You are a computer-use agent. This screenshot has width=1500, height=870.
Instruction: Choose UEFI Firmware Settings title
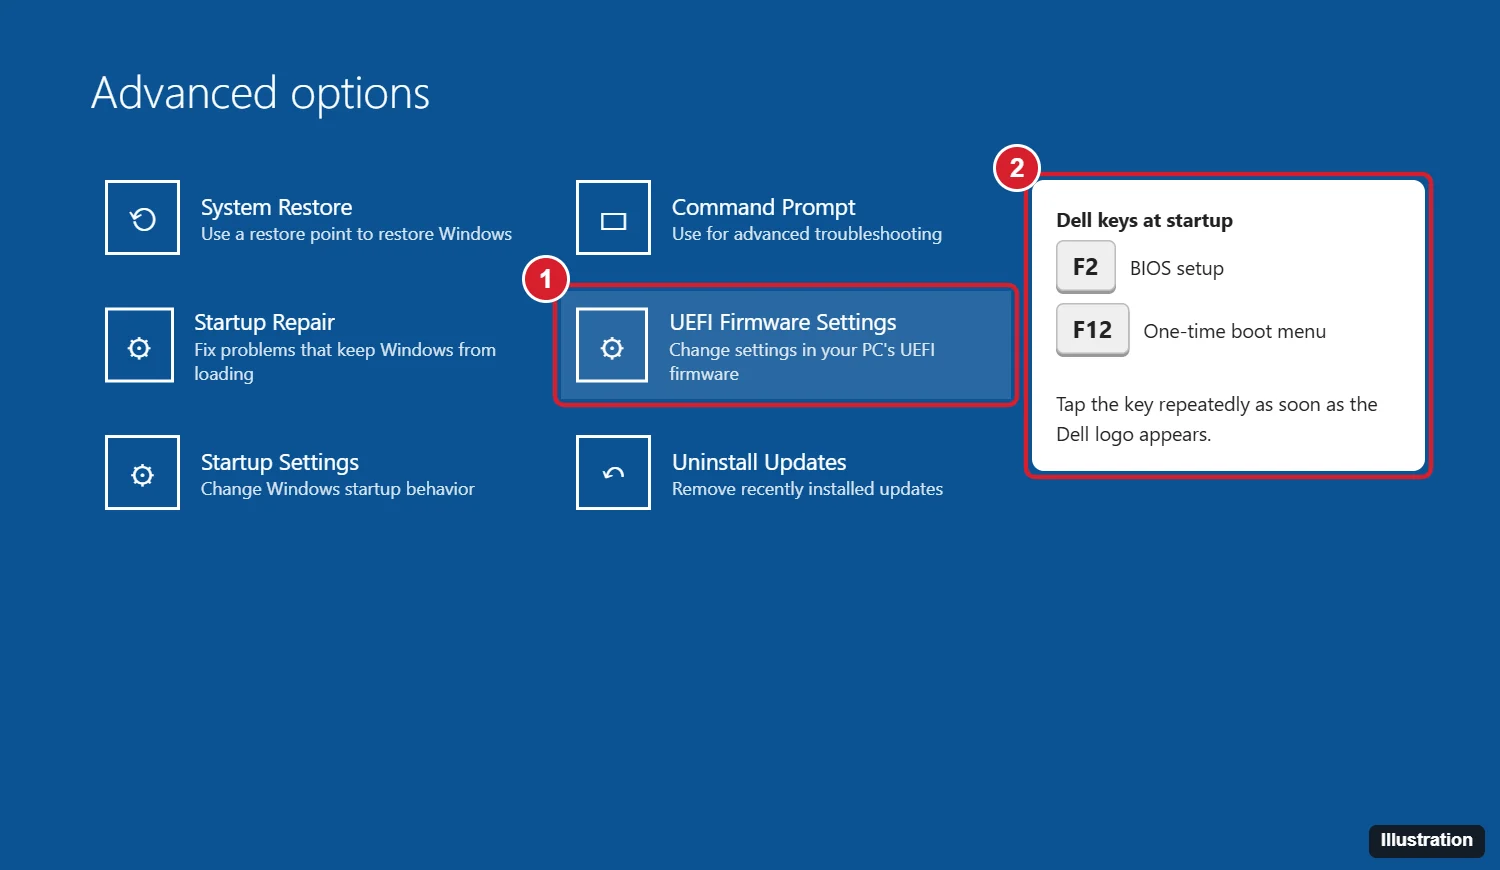click(x=783, y=322)
